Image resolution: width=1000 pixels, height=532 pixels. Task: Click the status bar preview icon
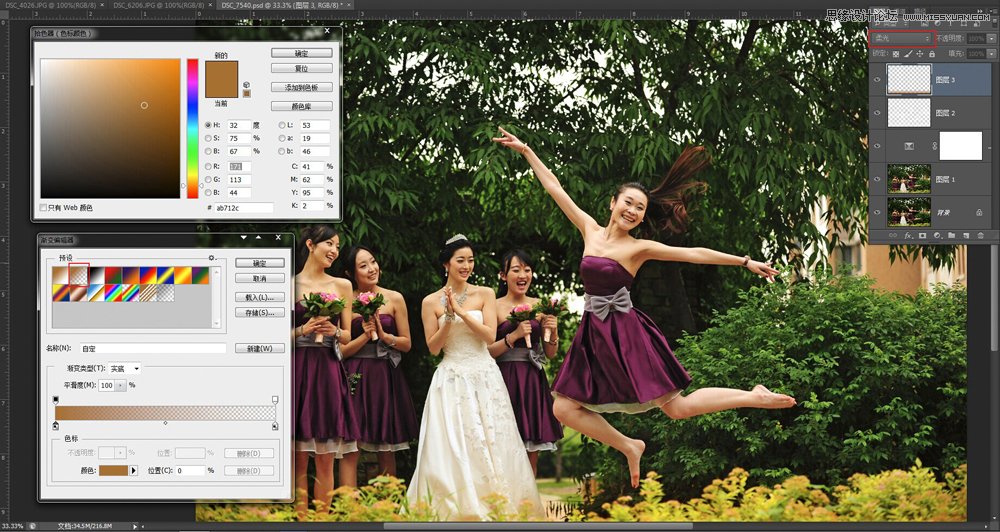pos(32,526)
